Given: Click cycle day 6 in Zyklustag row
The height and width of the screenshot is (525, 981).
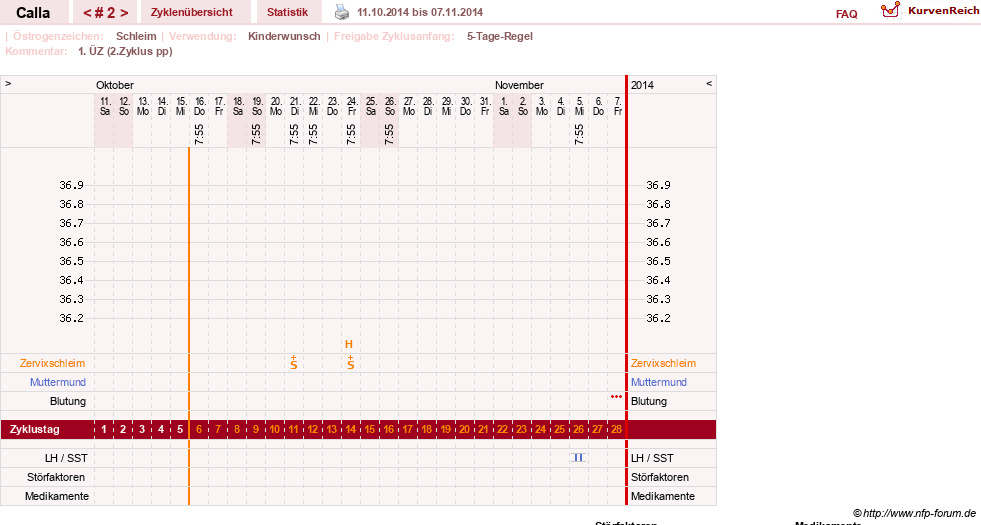Looking at the screenshot, I should point(199,430).
